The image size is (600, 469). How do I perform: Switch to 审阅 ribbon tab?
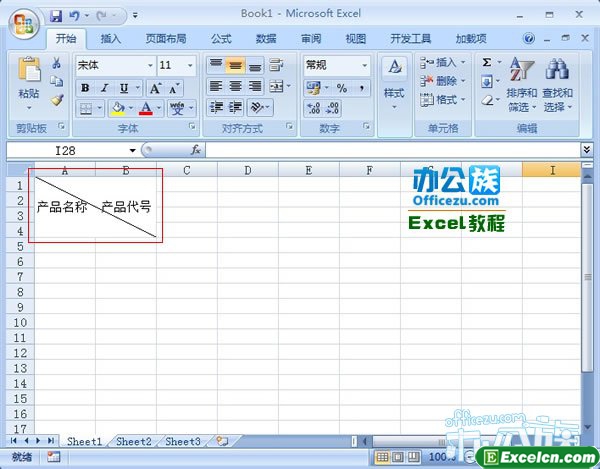coord(311,39)
